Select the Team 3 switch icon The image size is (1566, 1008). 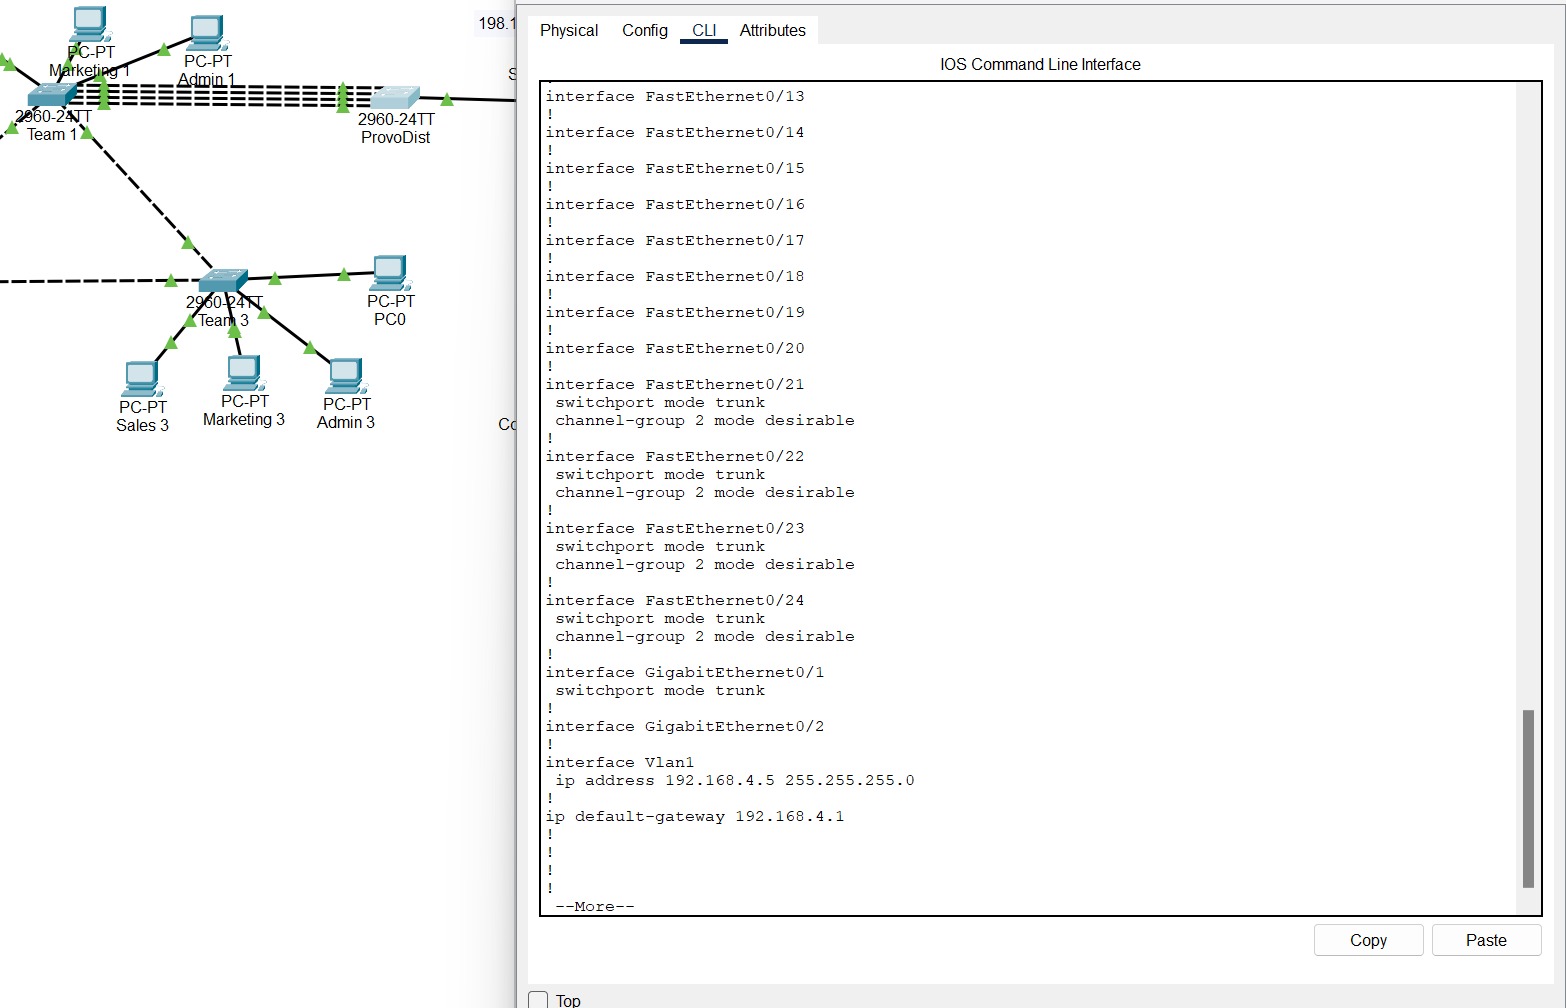coord(223,280)
